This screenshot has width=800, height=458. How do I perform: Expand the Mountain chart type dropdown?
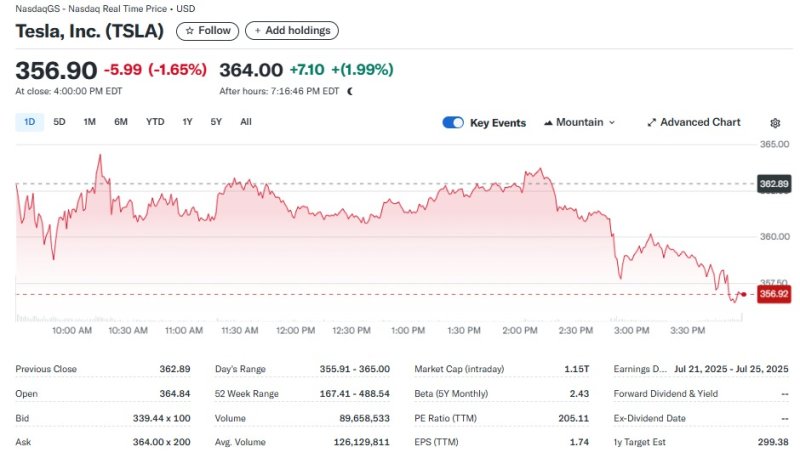coord(611,123)
